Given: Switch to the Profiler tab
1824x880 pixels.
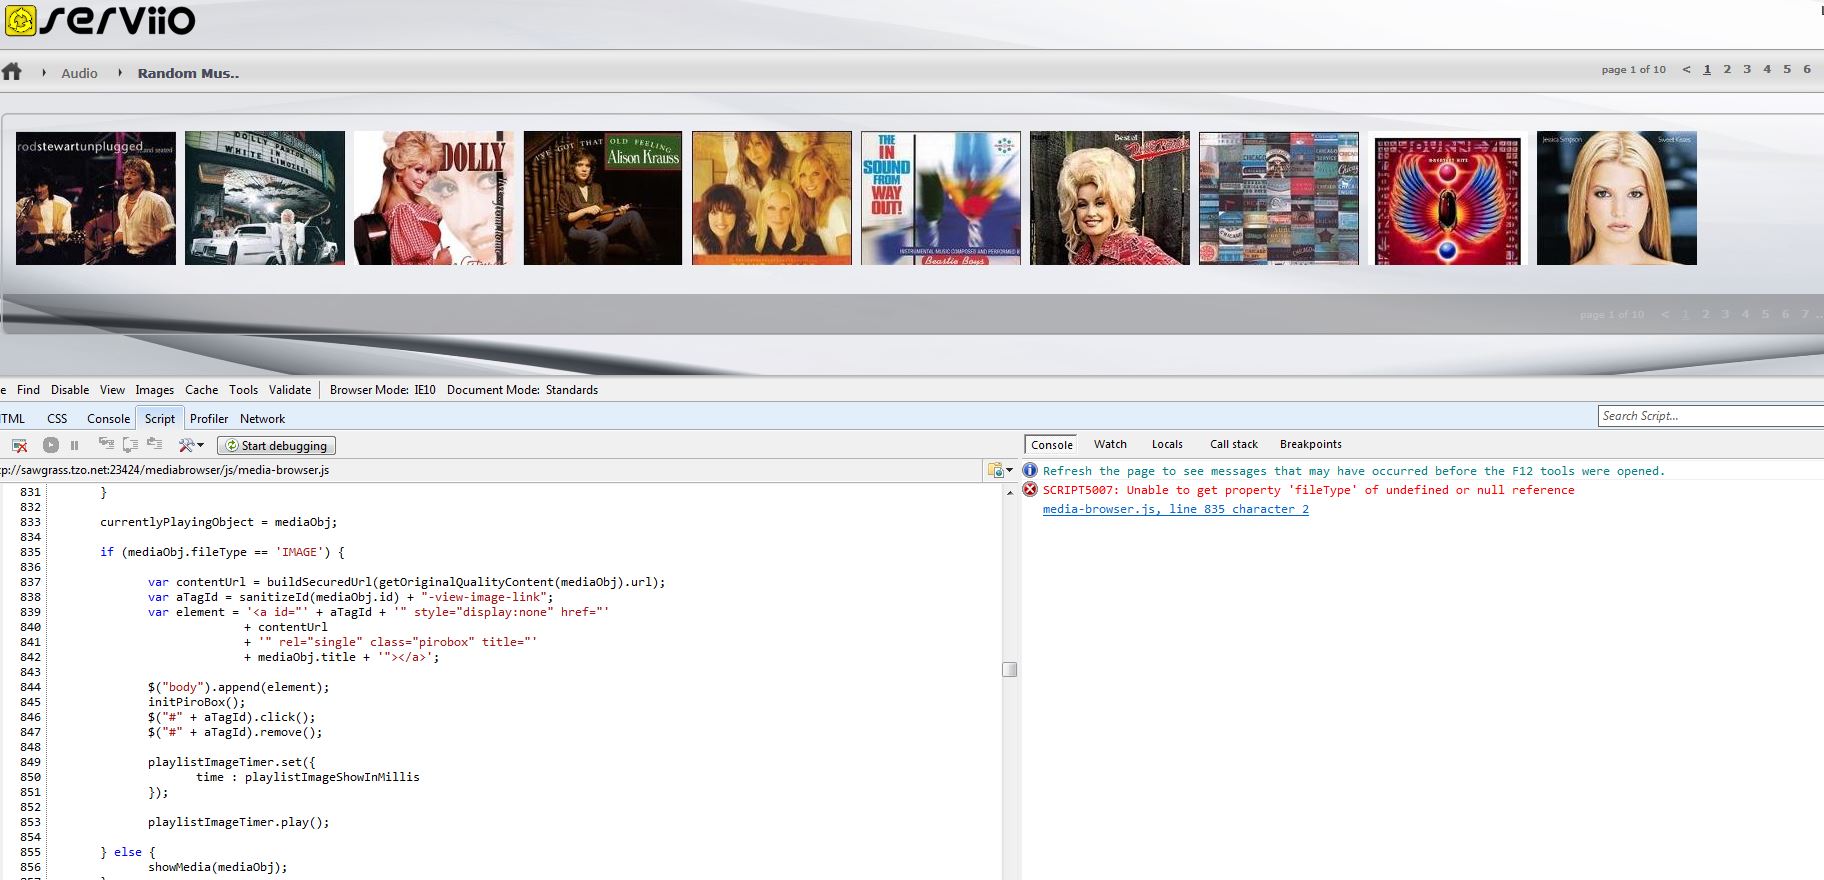Looking at the screenshot, I should tap(209, 419).
